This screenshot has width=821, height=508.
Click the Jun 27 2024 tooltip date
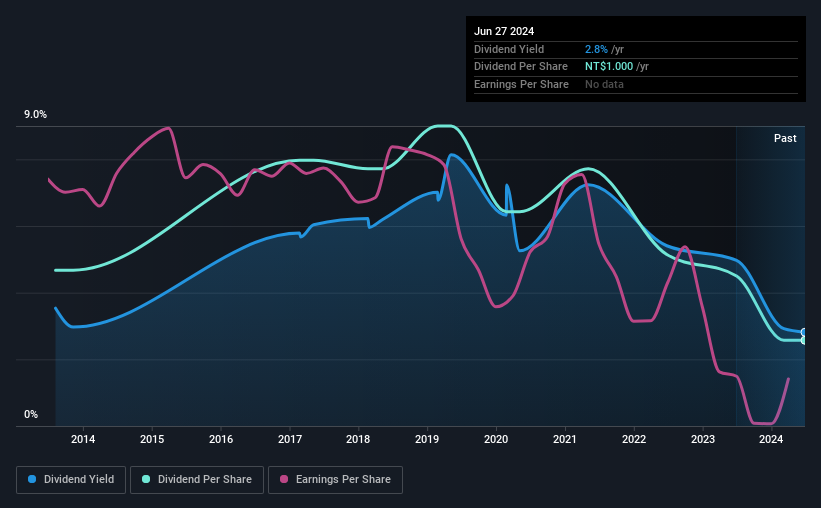[504, 31]
